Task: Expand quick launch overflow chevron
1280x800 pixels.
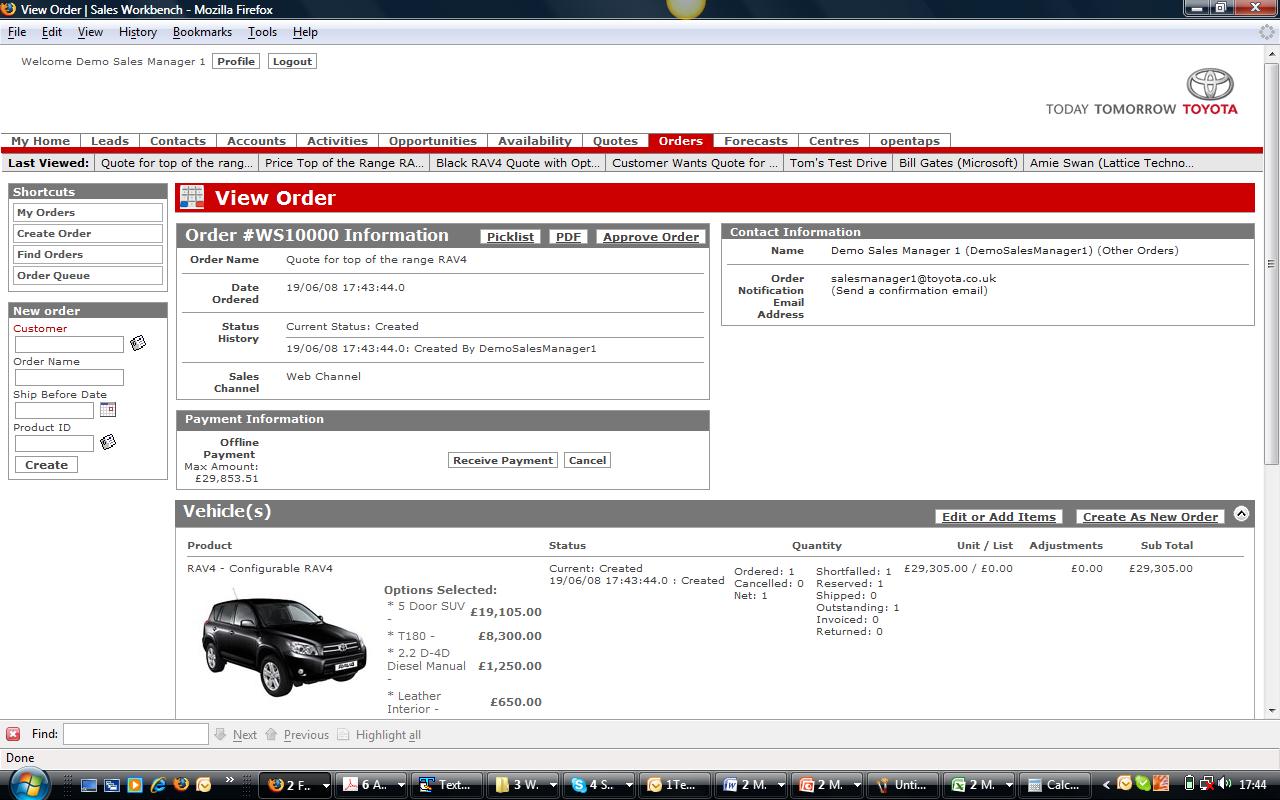Action: click(x=229, y=779)
